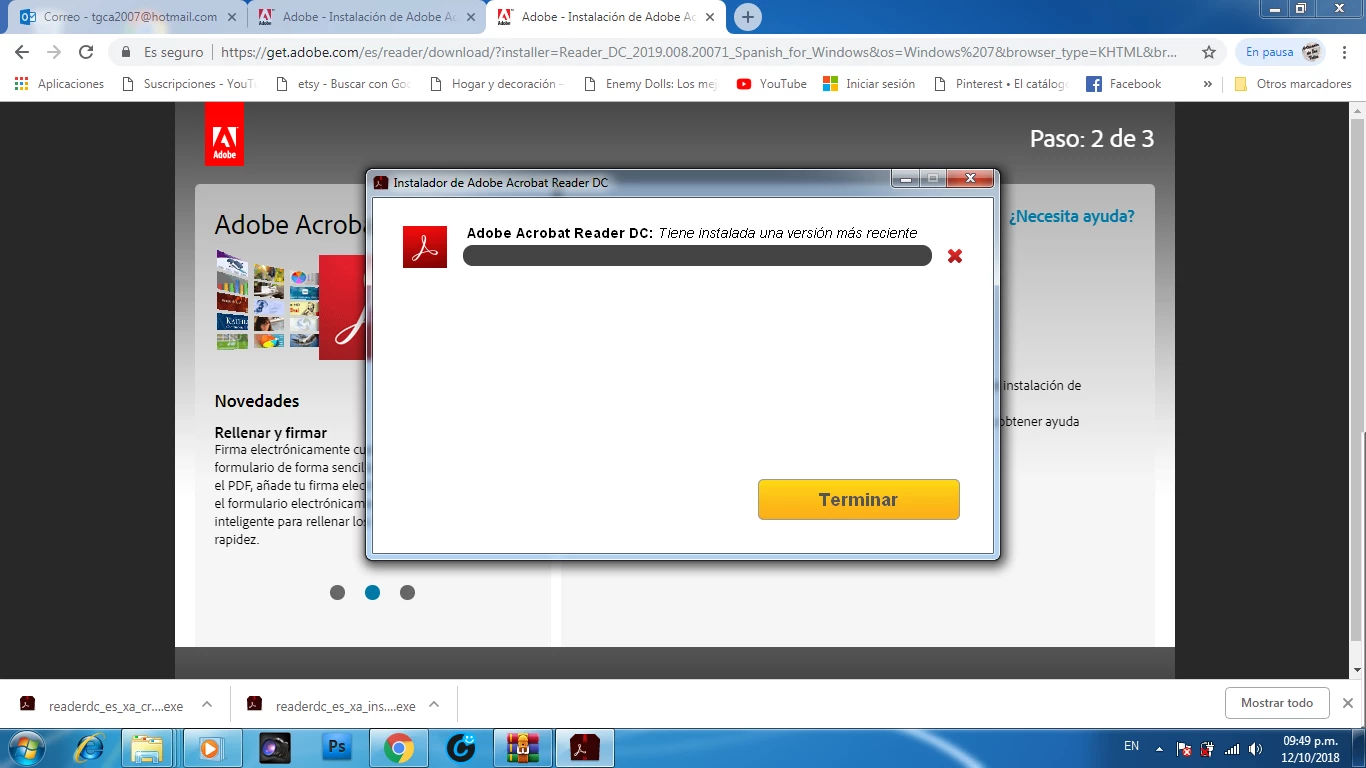Screen dimensions: 1366x768
Task: Open a new browser tab
Action: click(x=747, y=17)
